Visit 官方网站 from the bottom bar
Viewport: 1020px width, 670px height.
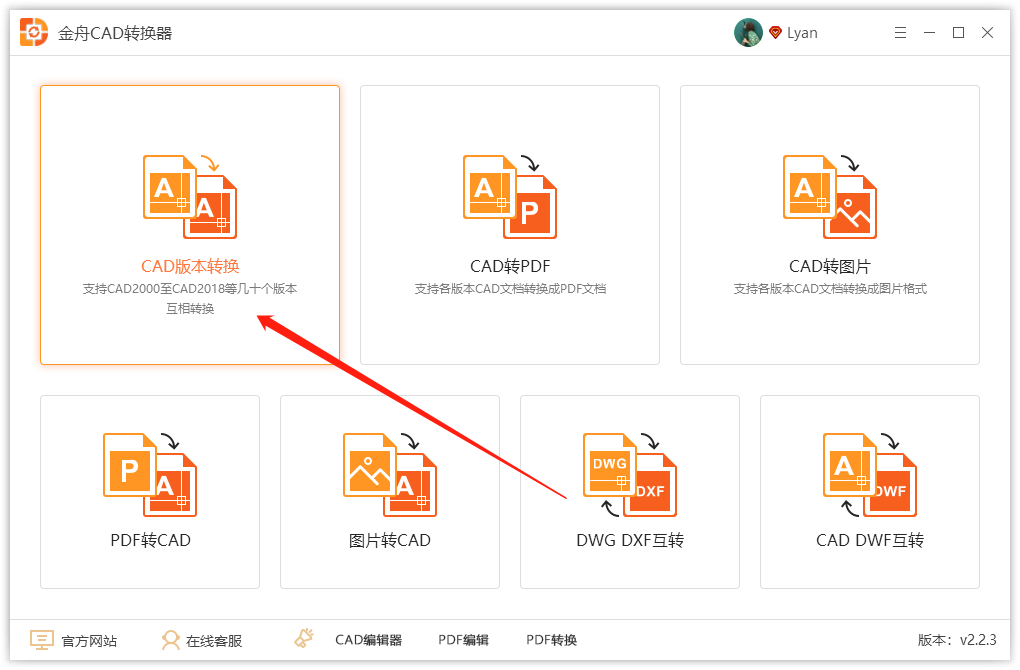[x=73, y=640]
